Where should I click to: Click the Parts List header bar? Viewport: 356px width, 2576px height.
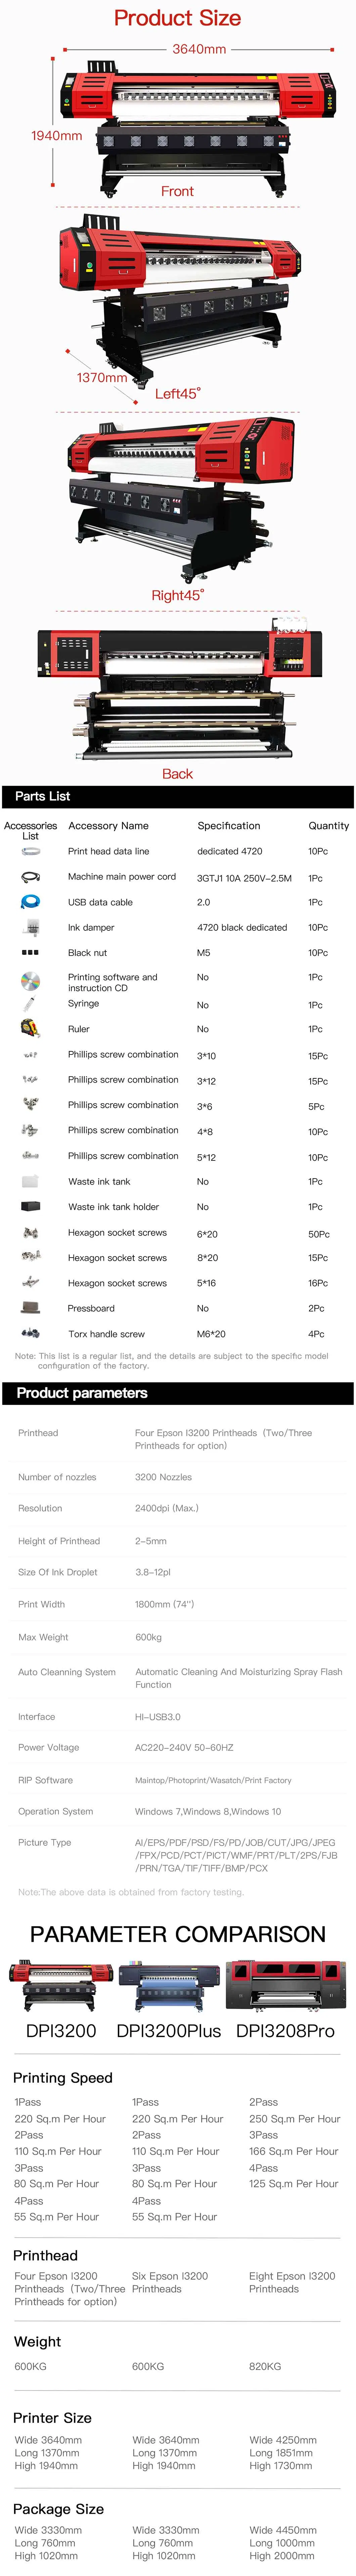[178, 796]
